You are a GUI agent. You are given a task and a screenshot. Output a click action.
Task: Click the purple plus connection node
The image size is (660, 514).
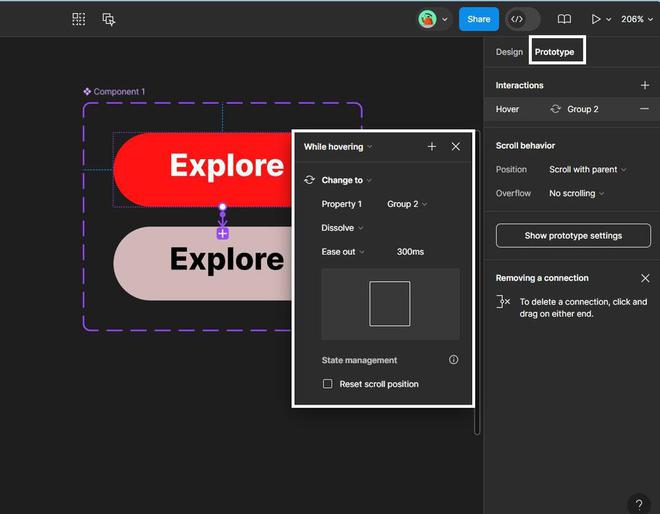(223, 233)
